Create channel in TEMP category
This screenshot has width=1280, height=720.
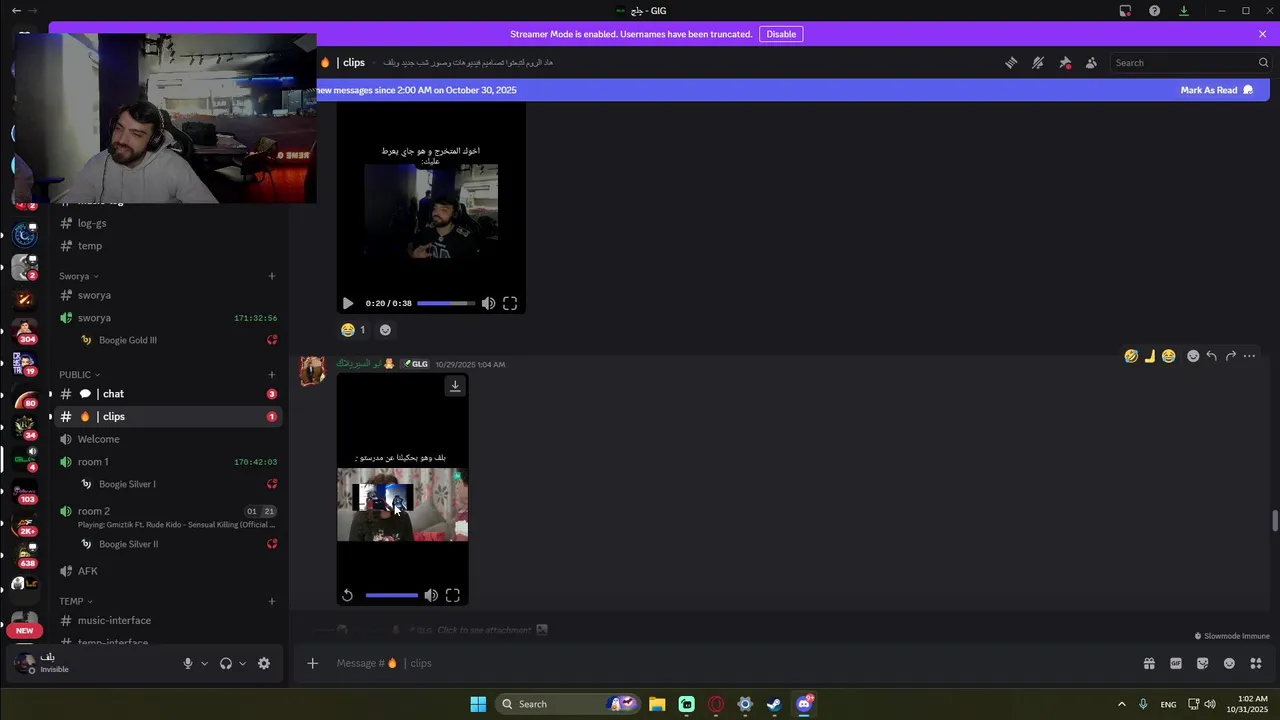pyautogui.click(x=272, y=601)
